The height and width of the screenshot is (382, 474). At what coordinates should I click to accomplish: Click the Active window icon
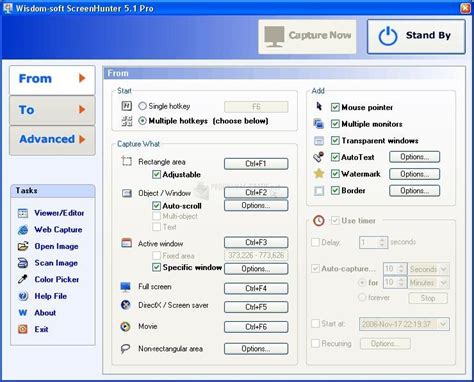(x=127, y=243)
